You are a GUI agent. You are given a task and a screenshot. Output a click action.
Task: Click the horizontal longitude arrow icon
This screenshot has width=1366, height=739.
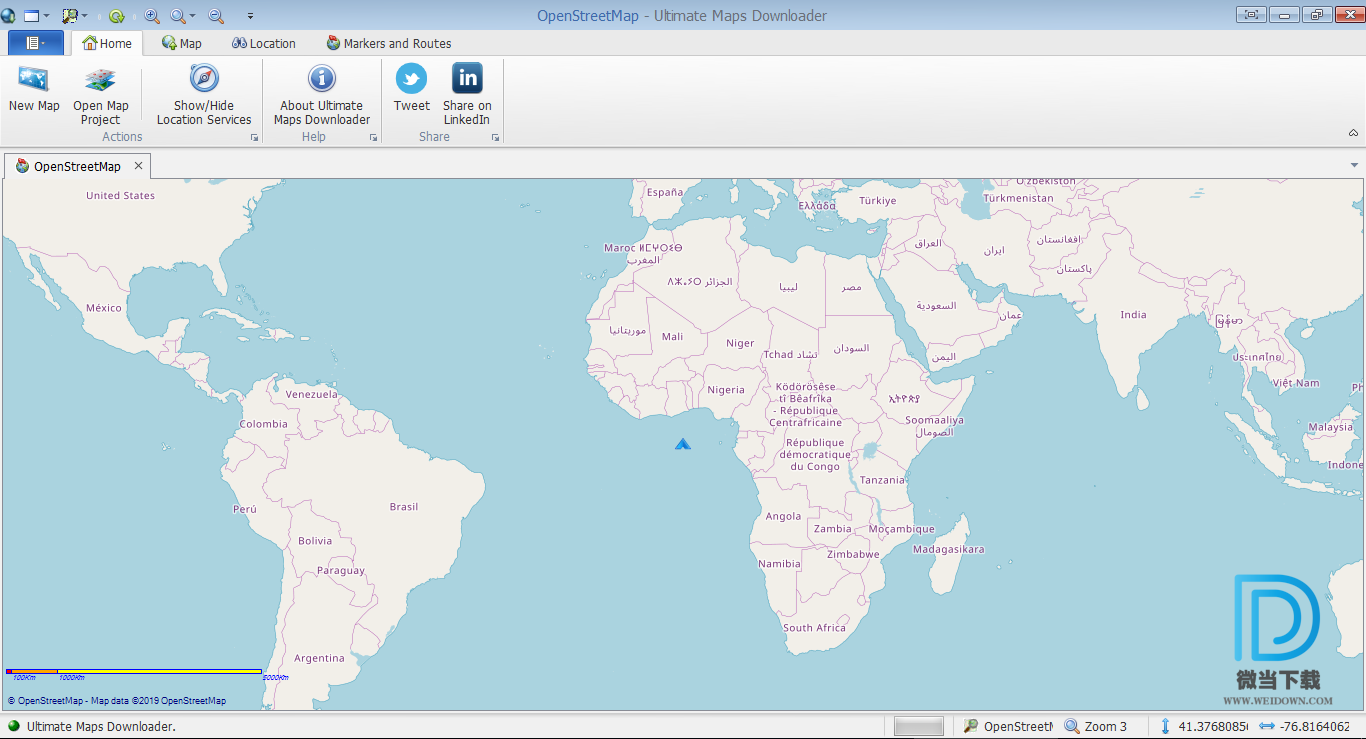1266,727
